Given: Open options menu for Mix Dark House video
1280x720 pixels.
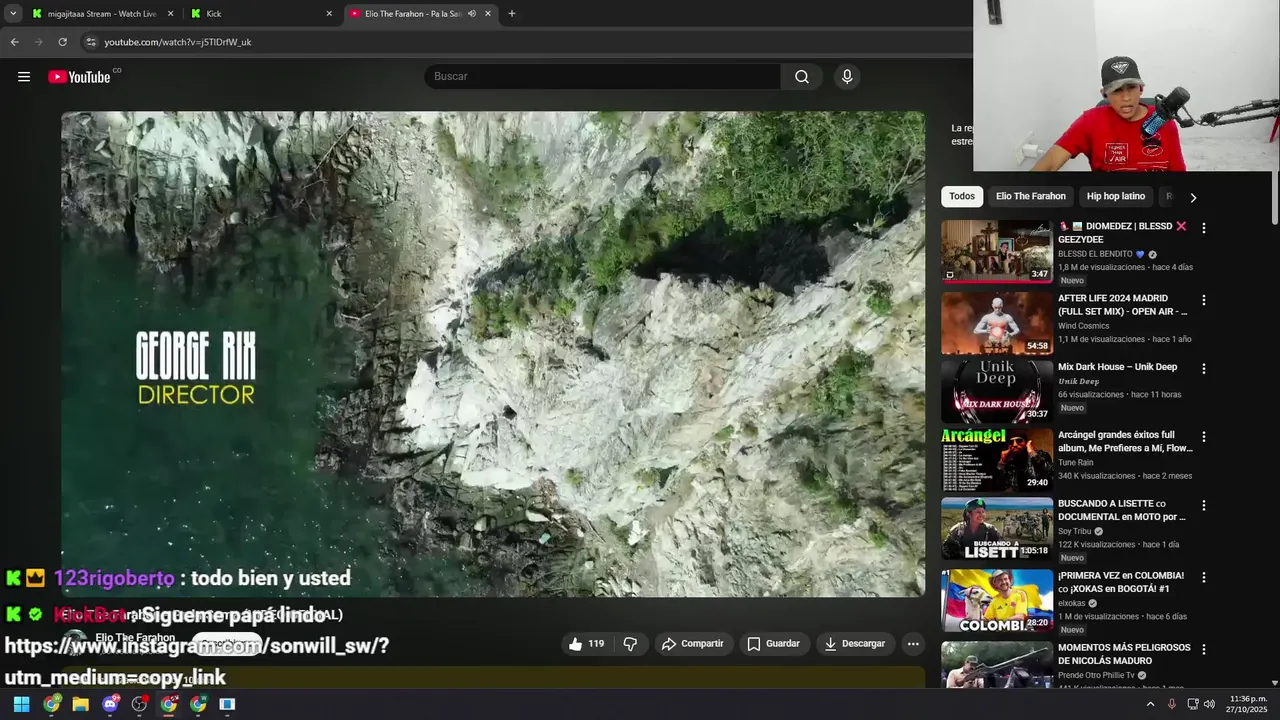Looking at the screenshot, I should (1203, 369).
